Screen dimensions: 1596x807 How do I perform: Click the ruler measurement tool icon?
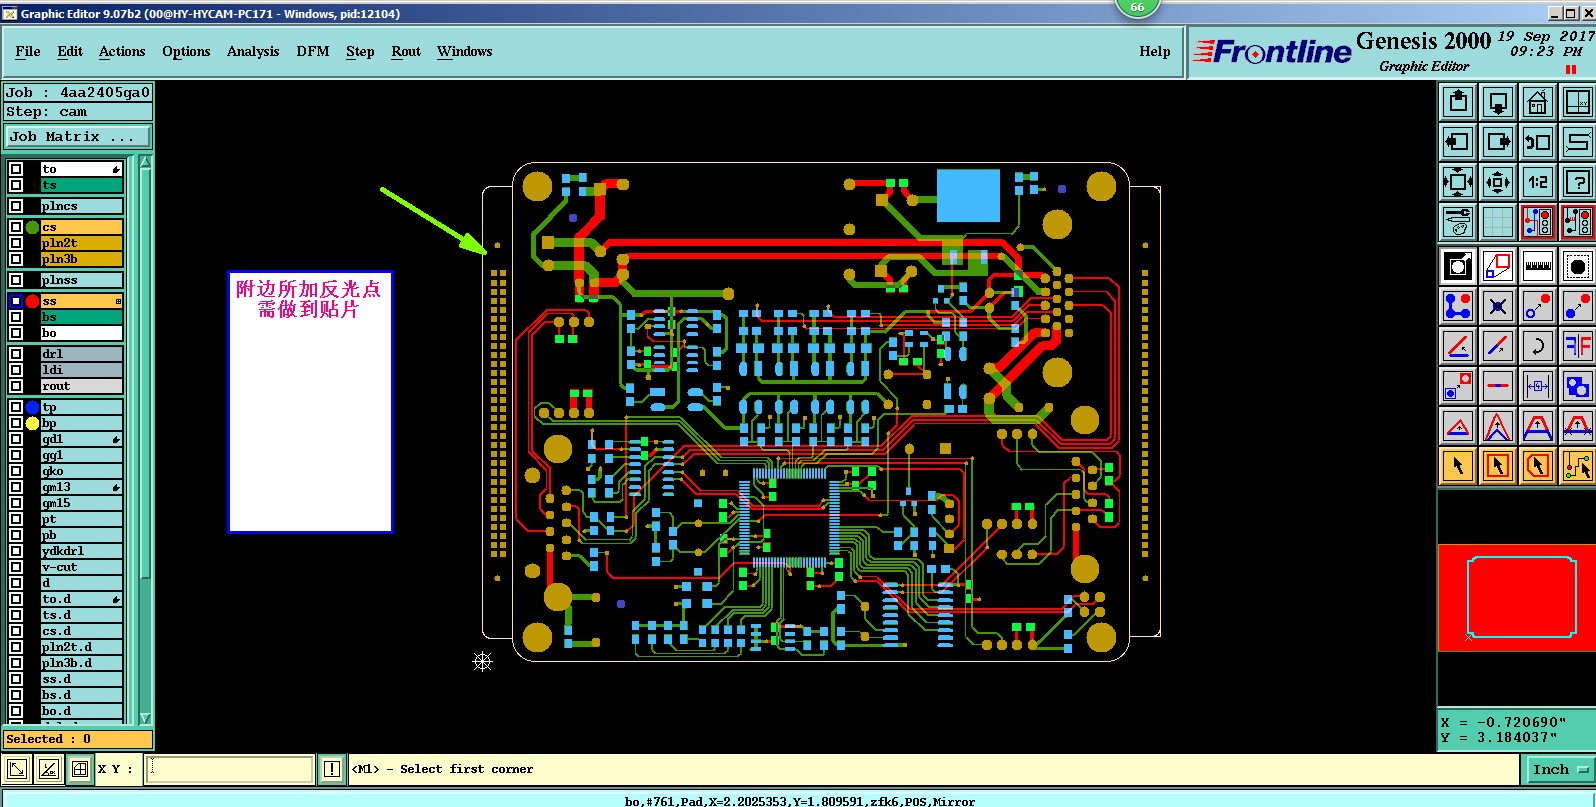pos(1538,266)
